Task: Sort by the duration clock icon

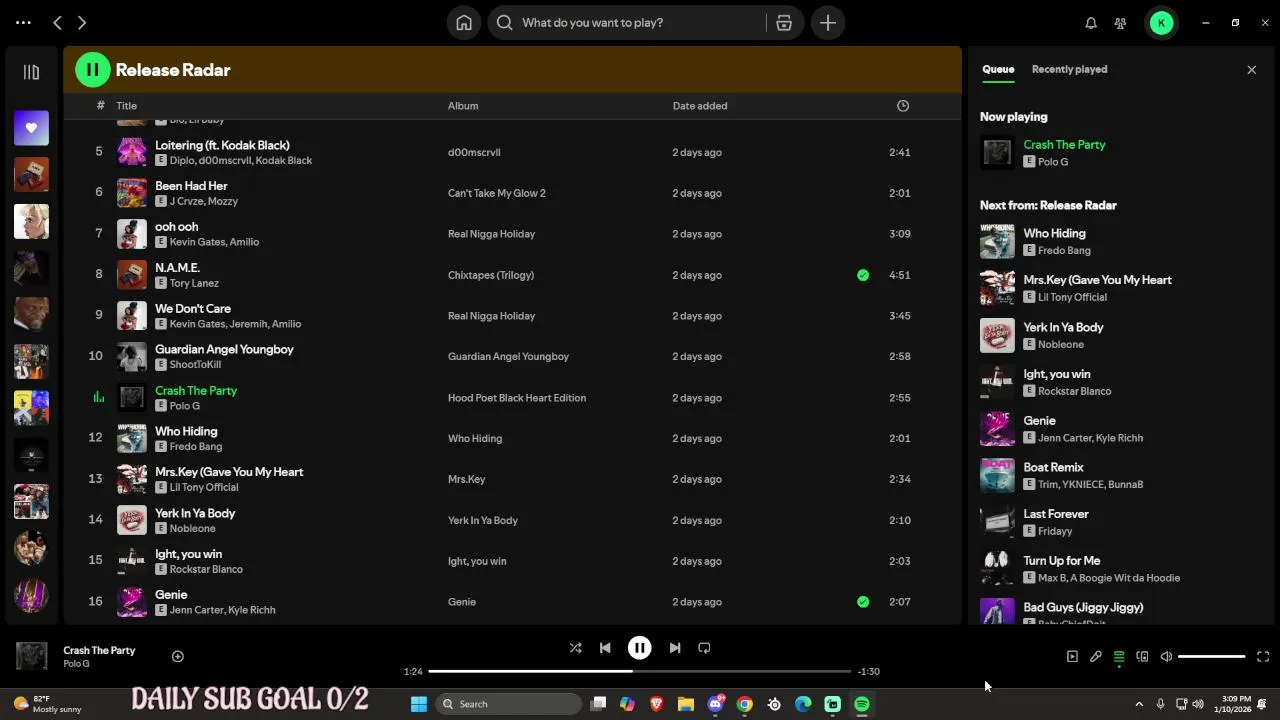Action: click(903, 106)
